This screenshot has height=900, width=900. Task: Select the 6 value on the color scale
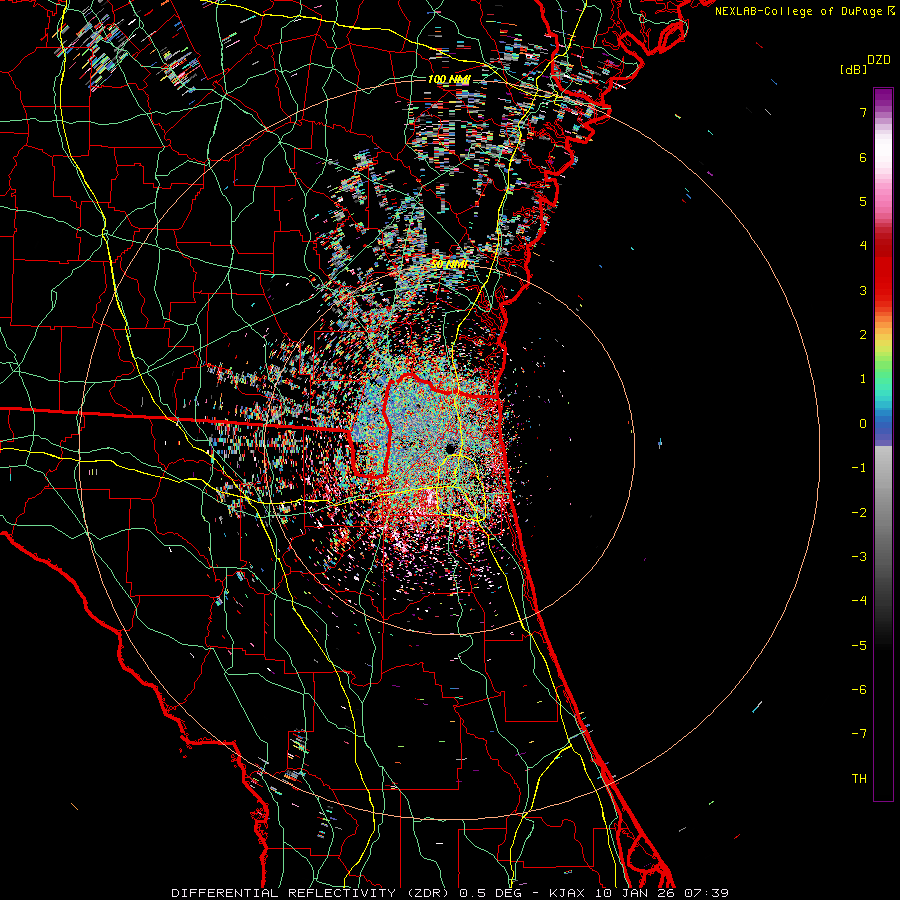coord(863,157)
